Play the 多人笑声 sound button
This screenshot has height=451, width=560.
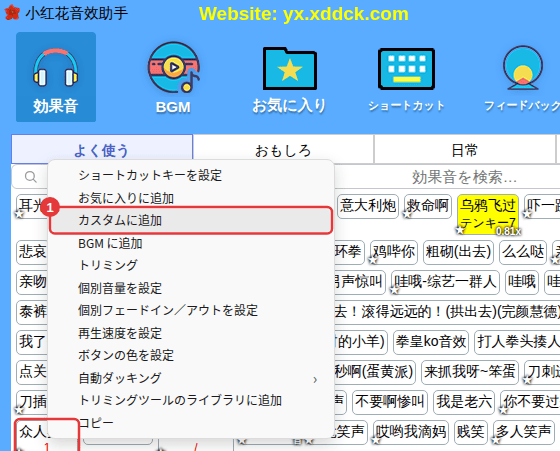524,432
